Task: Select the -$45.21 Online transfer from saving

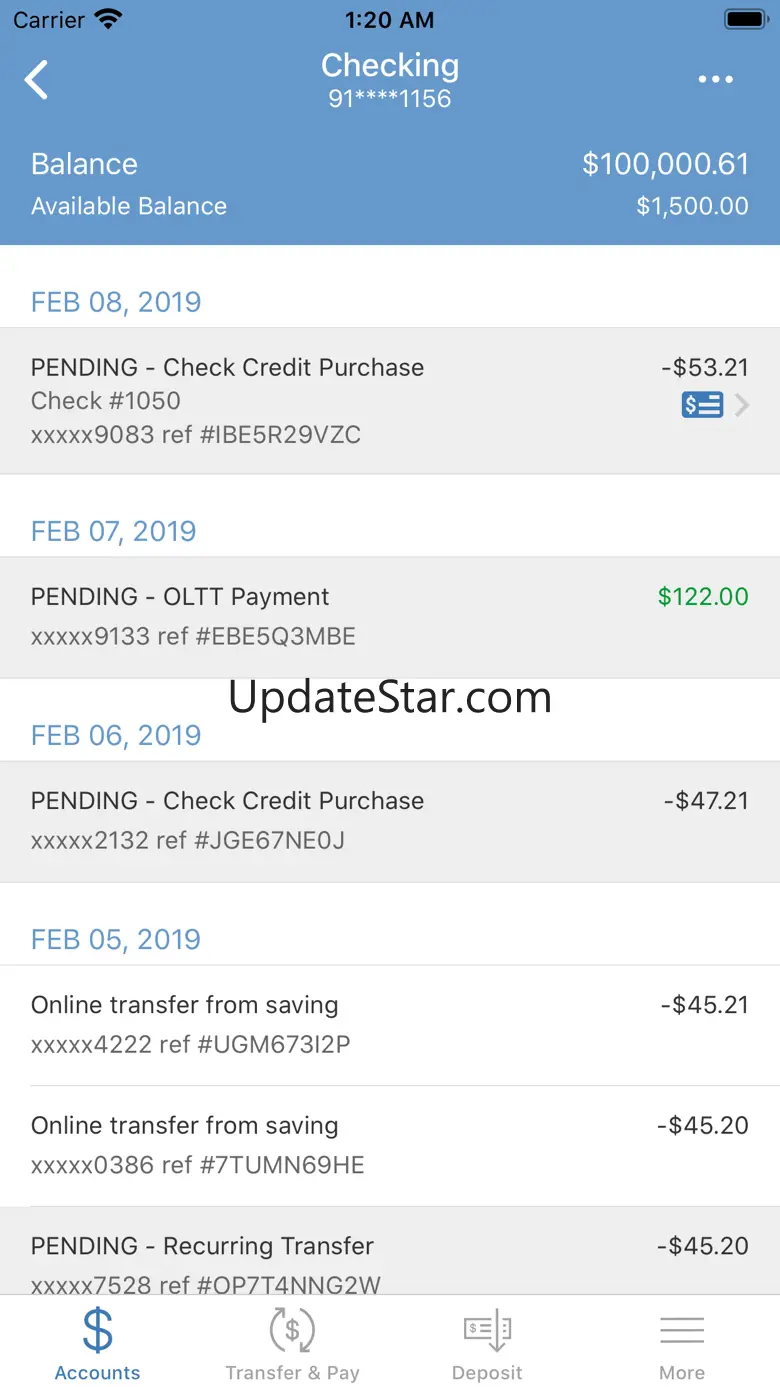Action: pos(390,1025)
